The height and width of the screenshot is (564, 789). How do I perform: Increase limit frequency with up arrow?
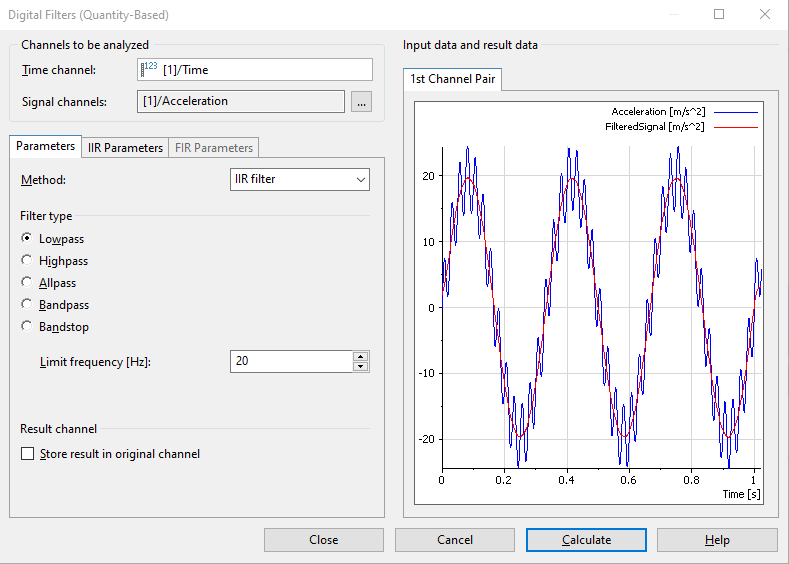(x=360, y=356)
